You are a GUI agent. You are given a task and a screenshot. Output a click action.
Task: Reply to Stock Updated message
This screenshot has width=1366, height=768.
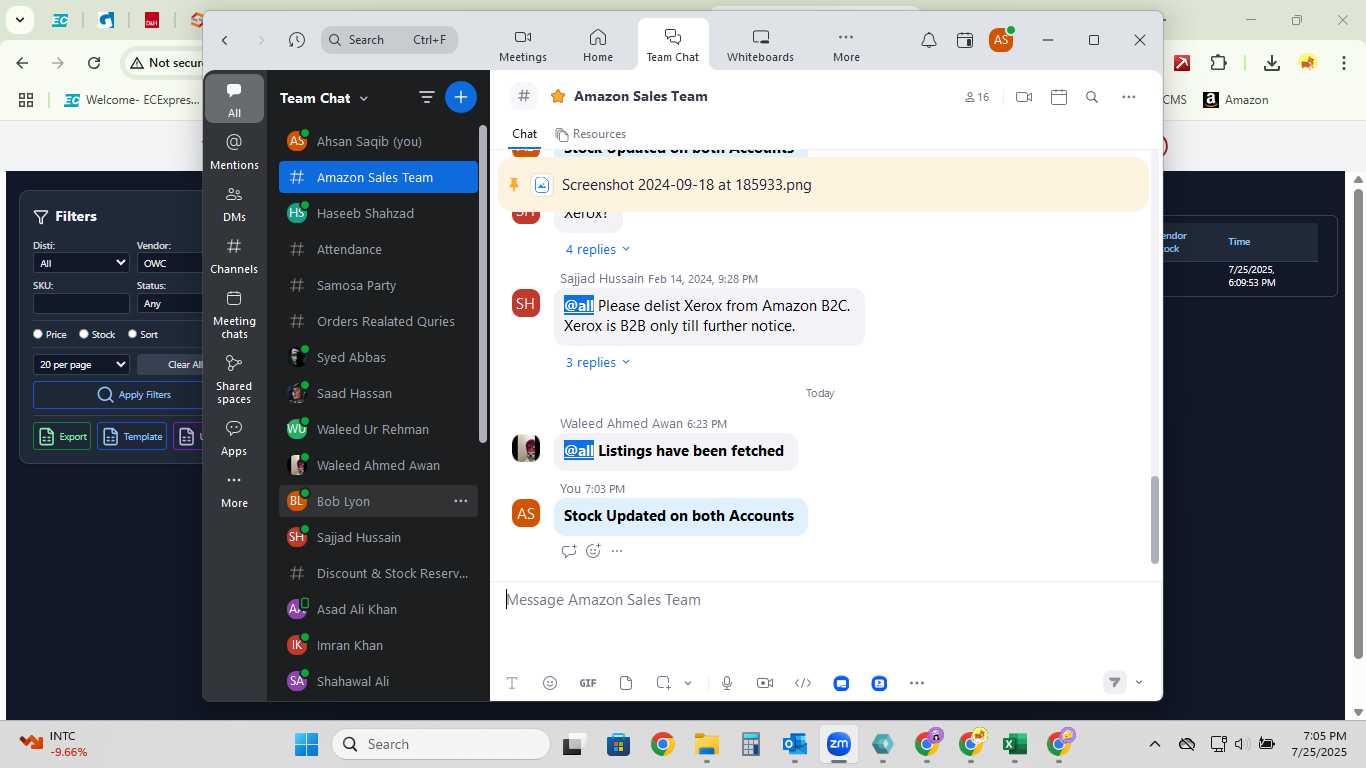tap(569, 551)
